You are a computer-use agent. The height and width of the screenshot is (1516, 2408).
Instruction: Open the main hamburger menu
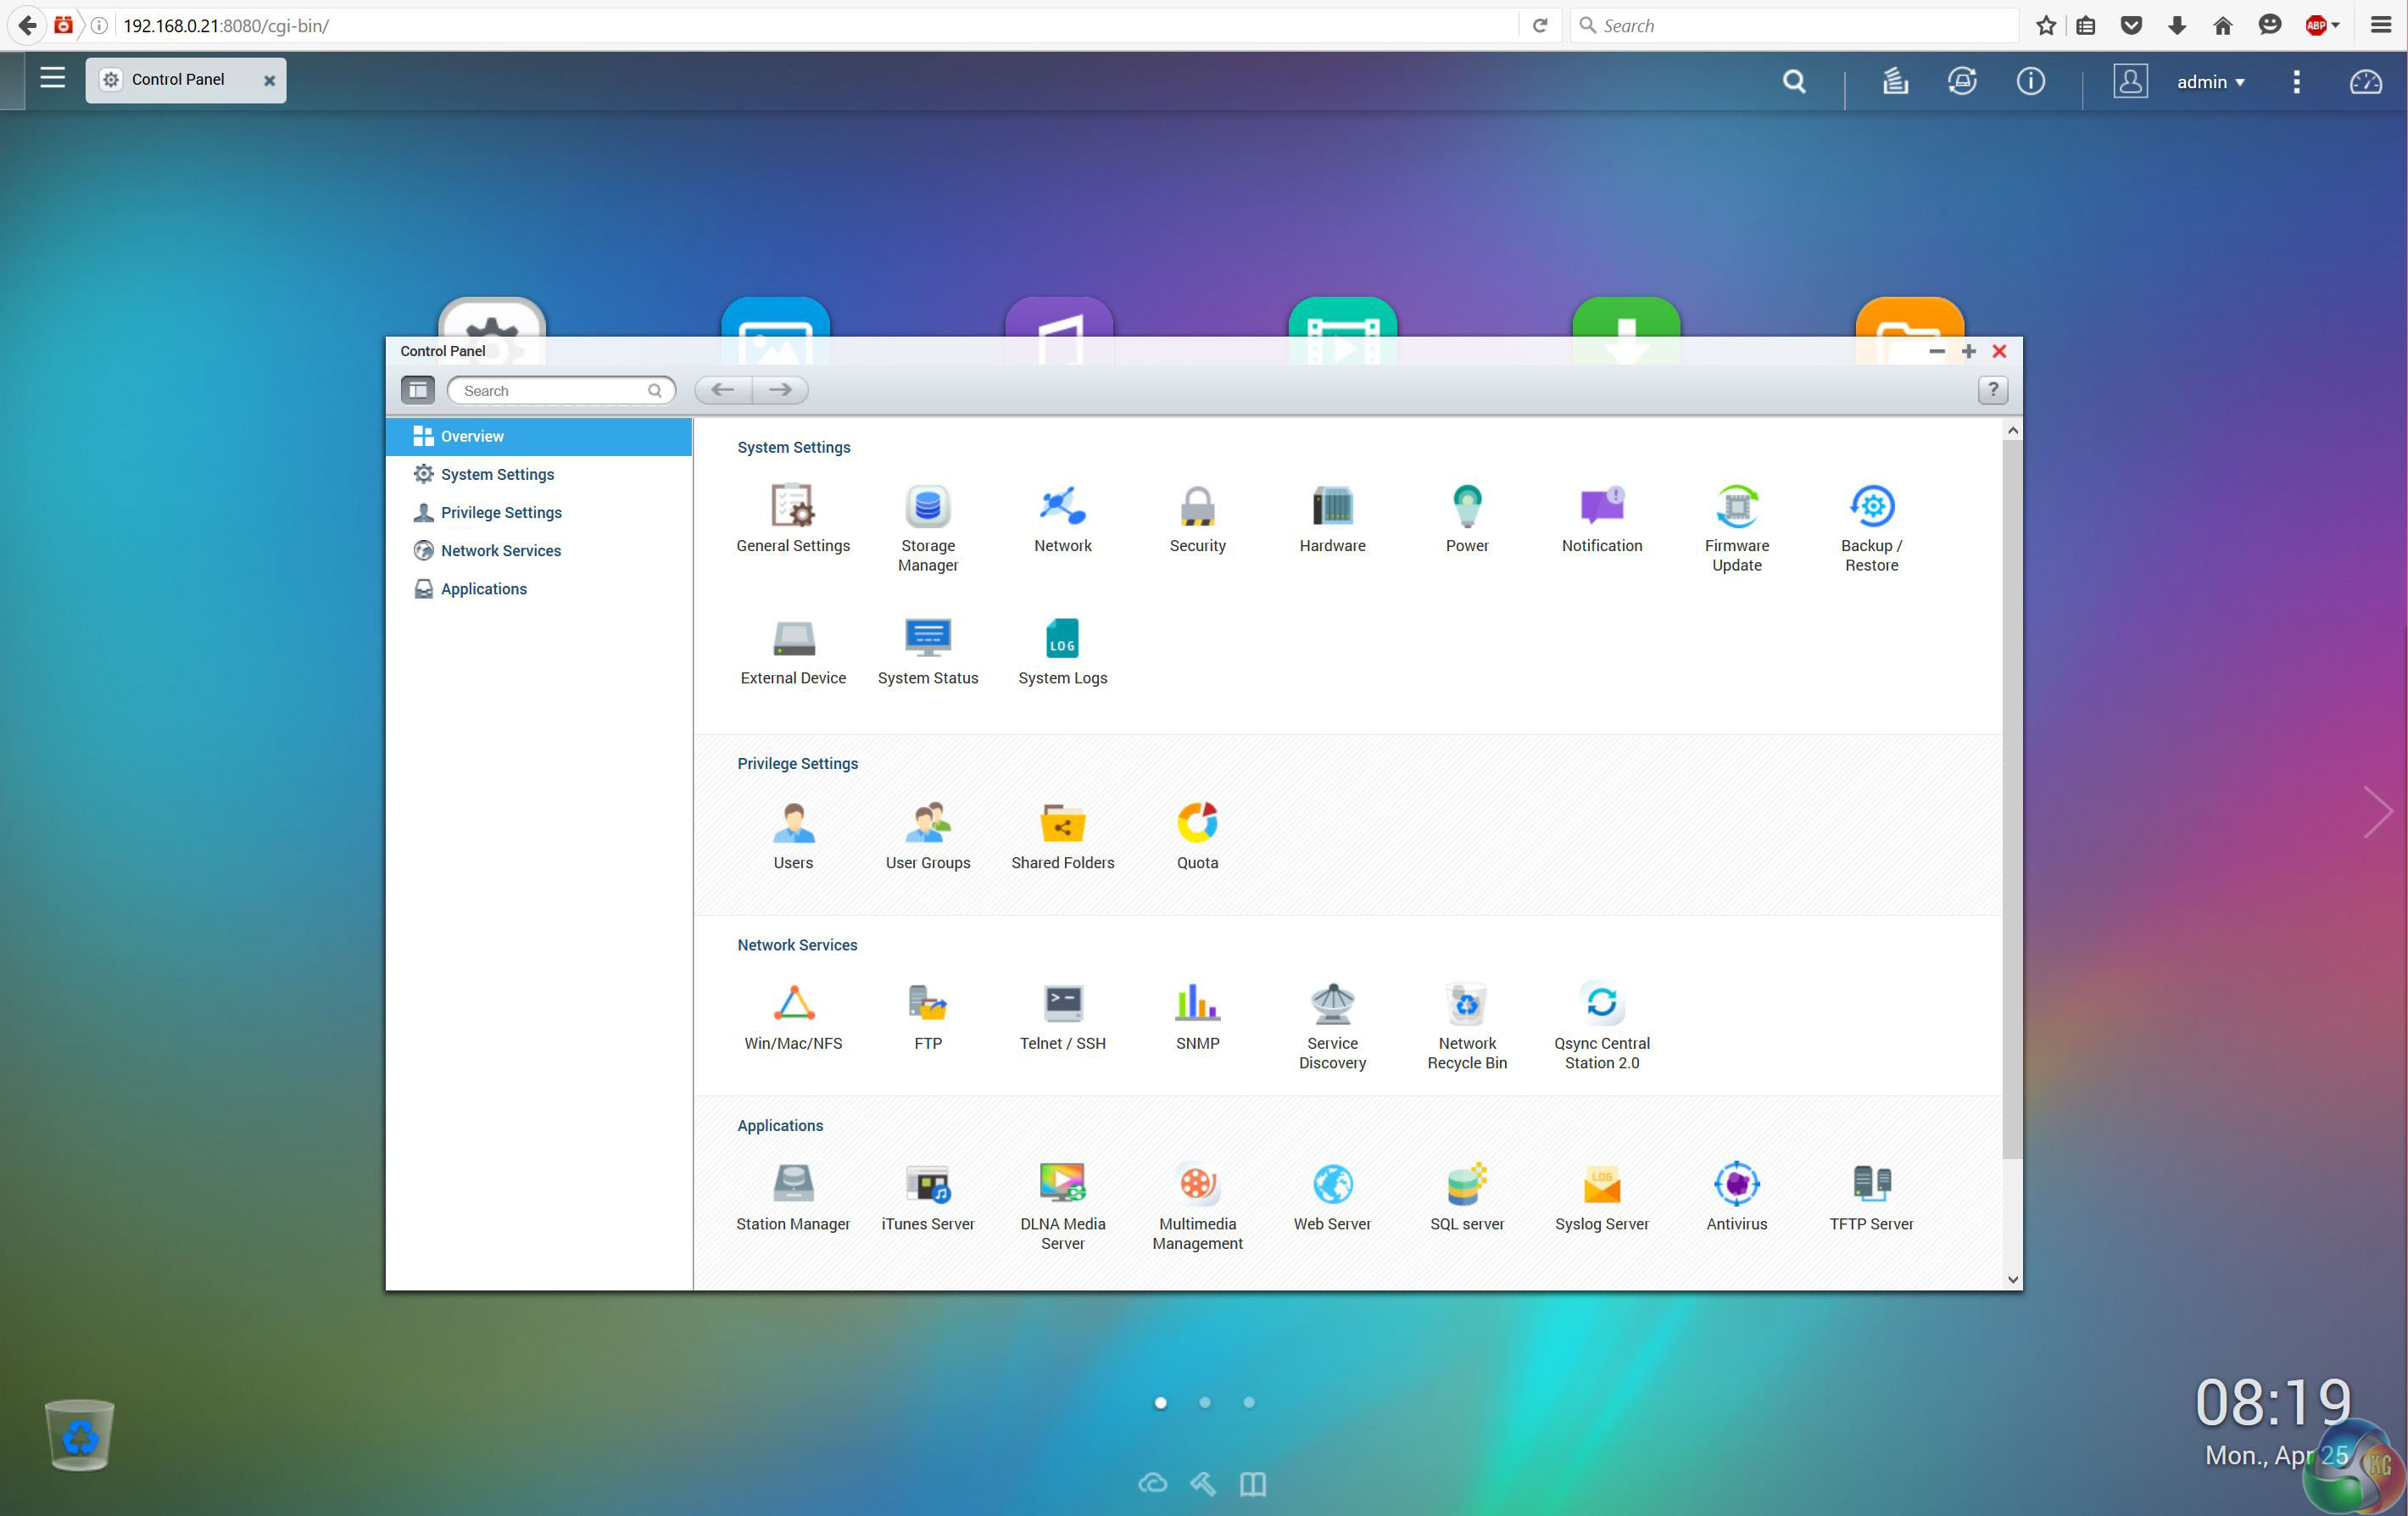pos(52,78)
